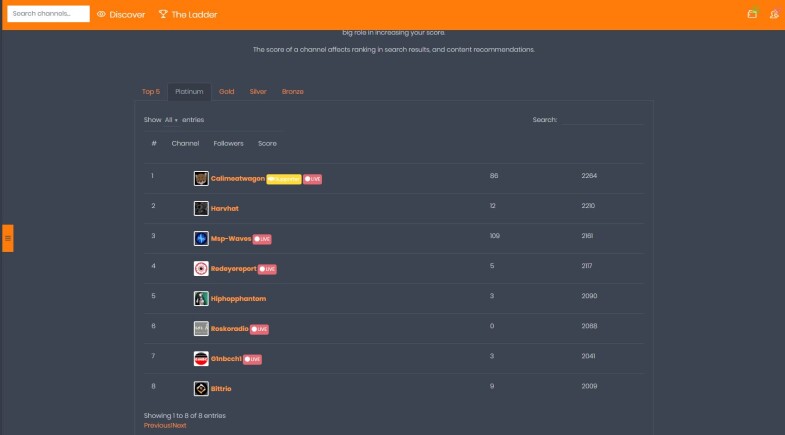
Task: Click Msp-Waves' blue avatar icon
Action: pos(201,239)
